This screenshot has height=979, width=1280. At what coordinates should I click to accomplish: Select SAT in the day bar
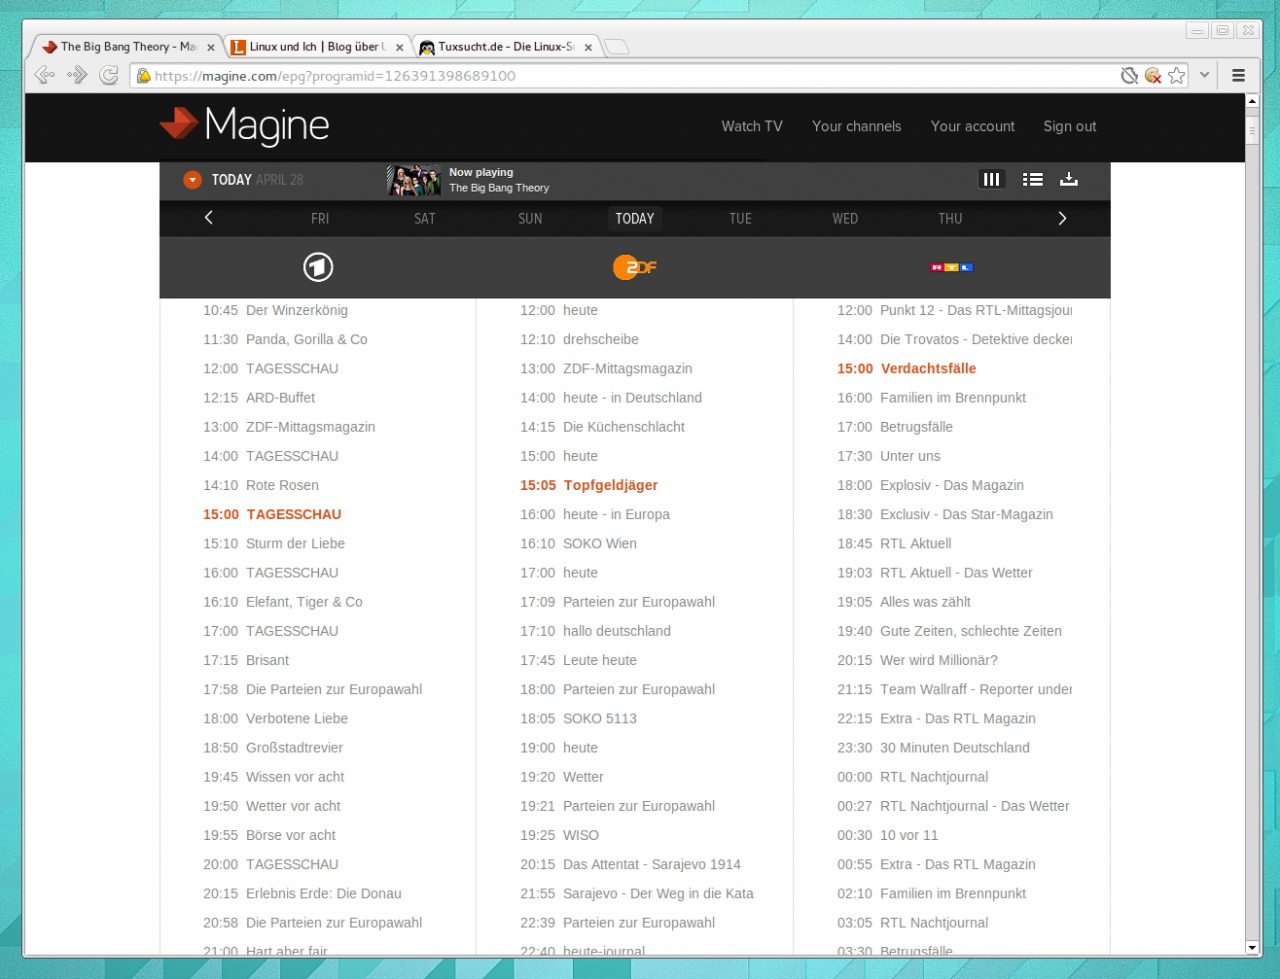pos(425,219)
